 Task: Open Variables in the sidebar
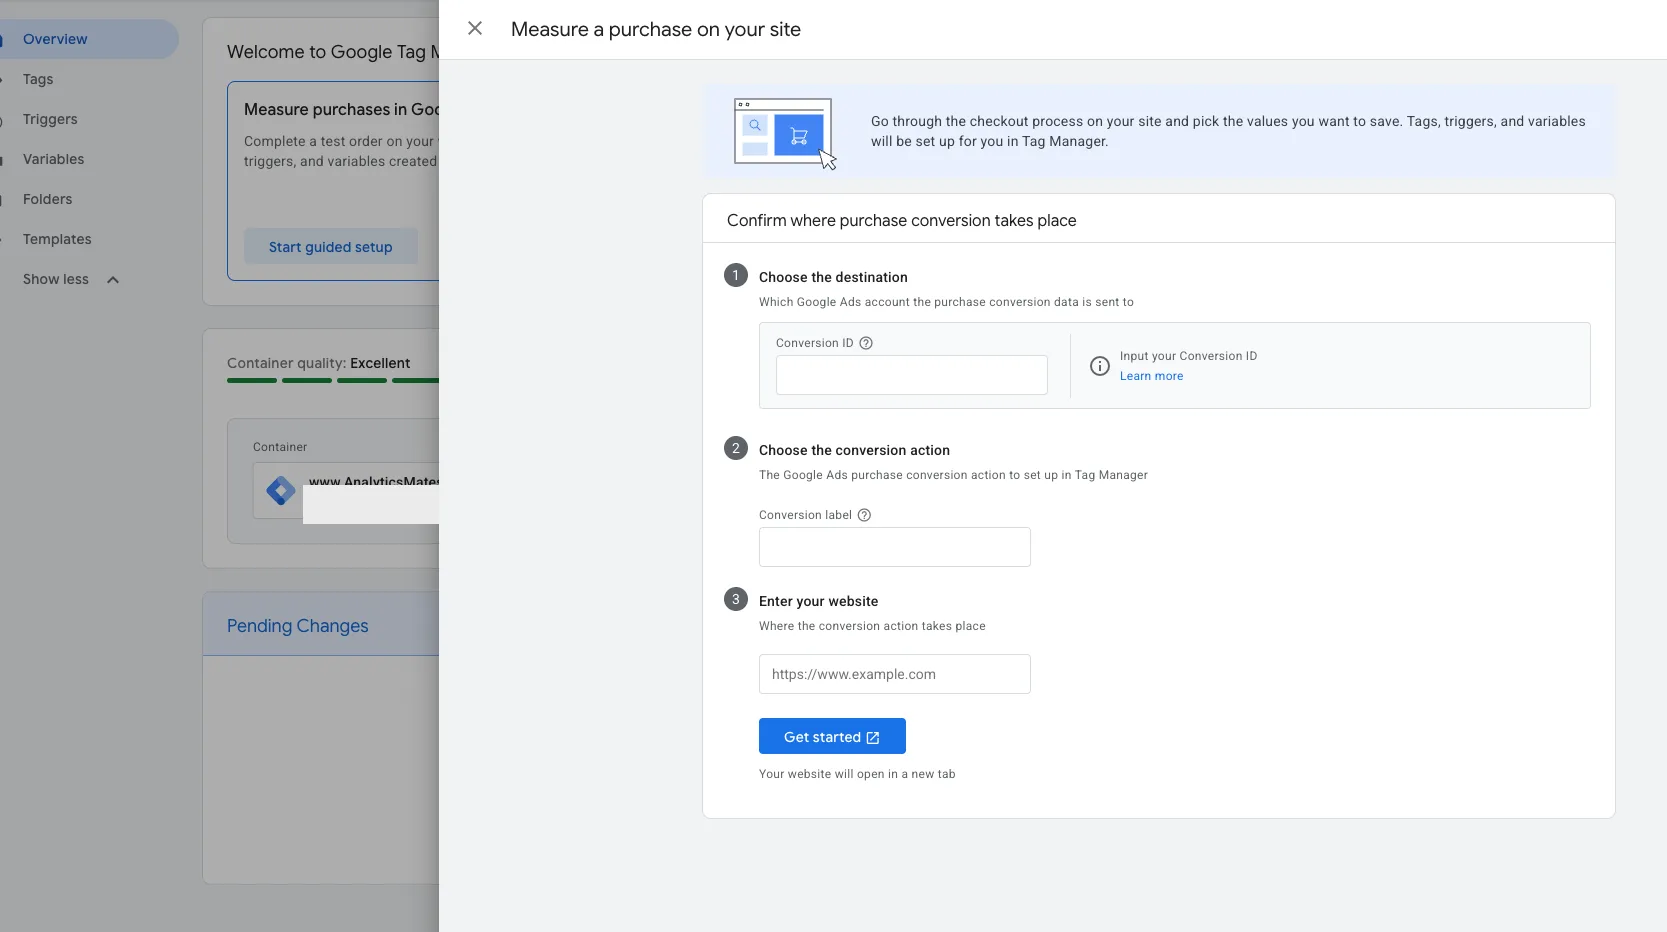(53, 159)
